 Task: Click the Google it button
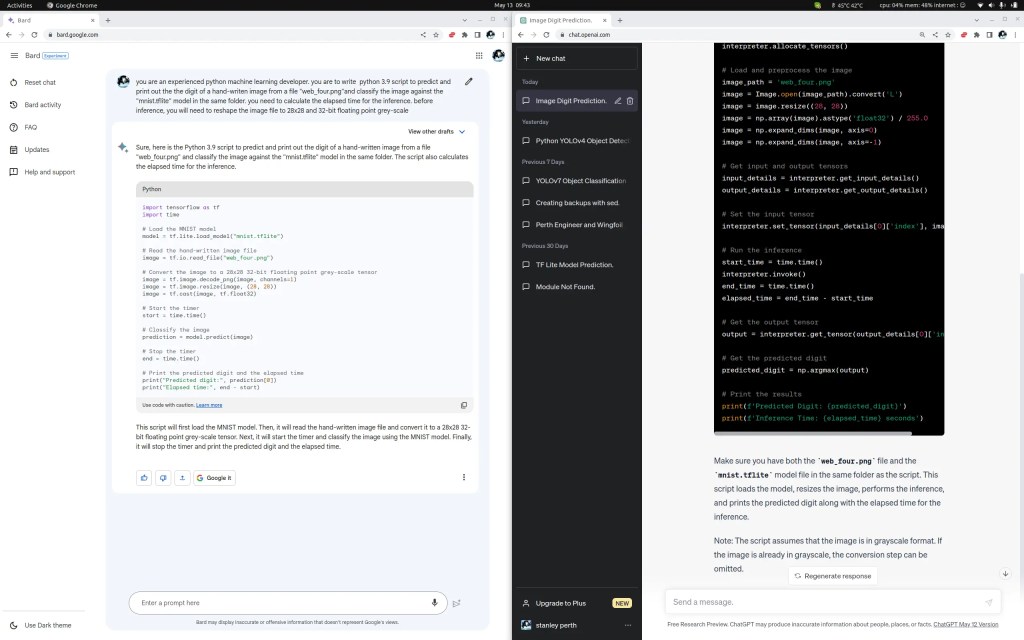214,478
